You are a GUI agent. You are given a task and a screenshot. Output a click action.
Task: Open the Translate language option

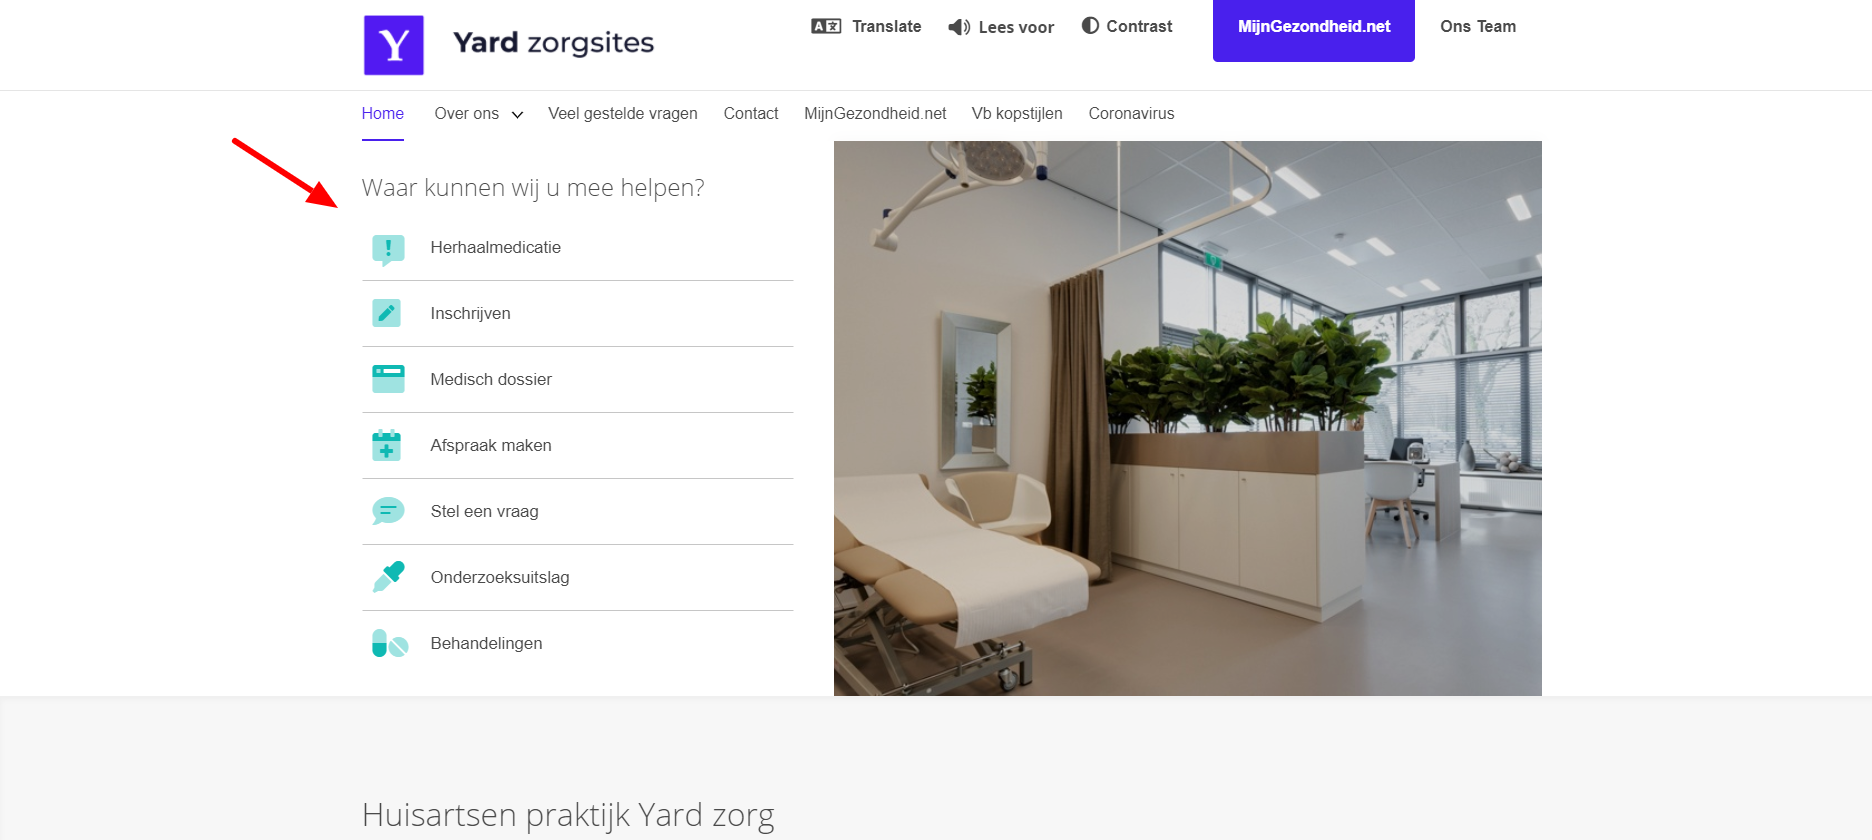pos(866,26)
